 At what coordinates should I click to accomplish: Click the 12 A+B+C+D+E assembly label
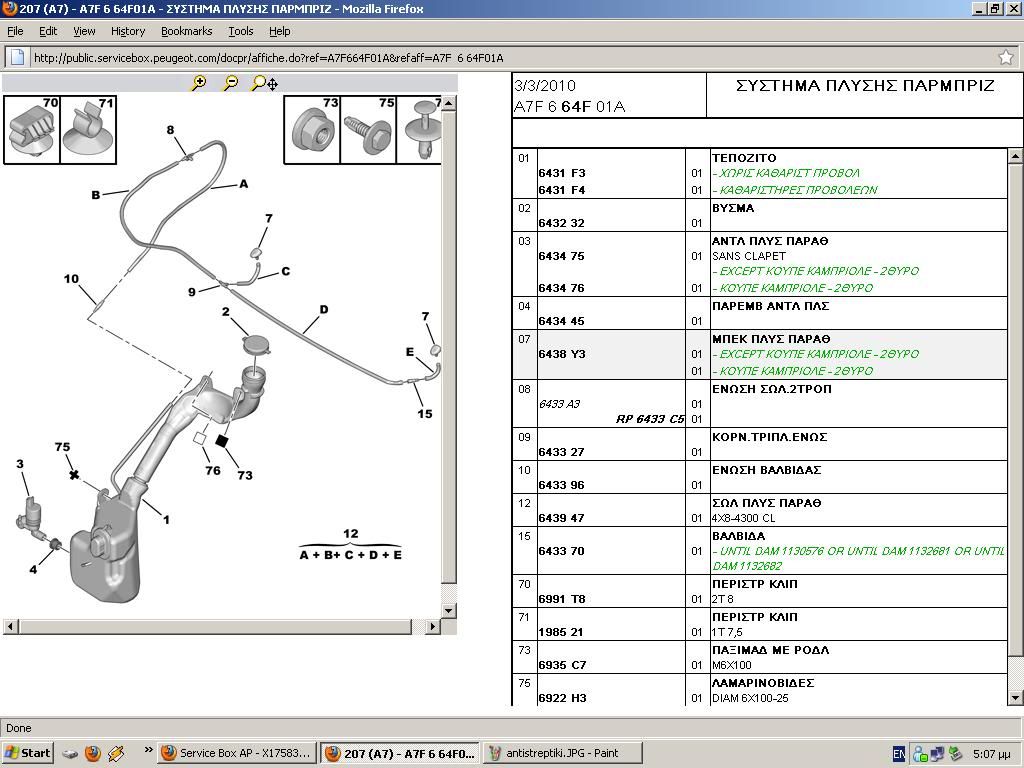351,545
